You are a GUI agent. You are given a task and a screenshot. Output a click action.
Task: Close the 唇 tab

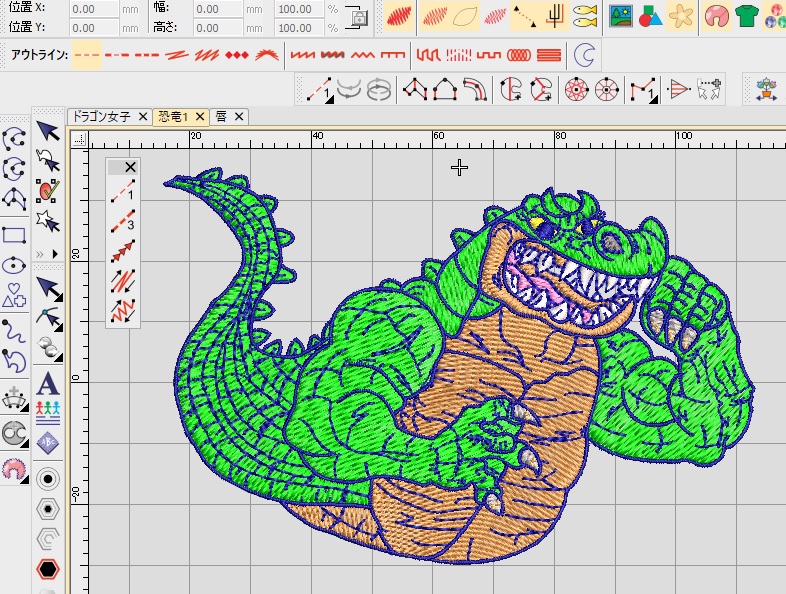239,117
